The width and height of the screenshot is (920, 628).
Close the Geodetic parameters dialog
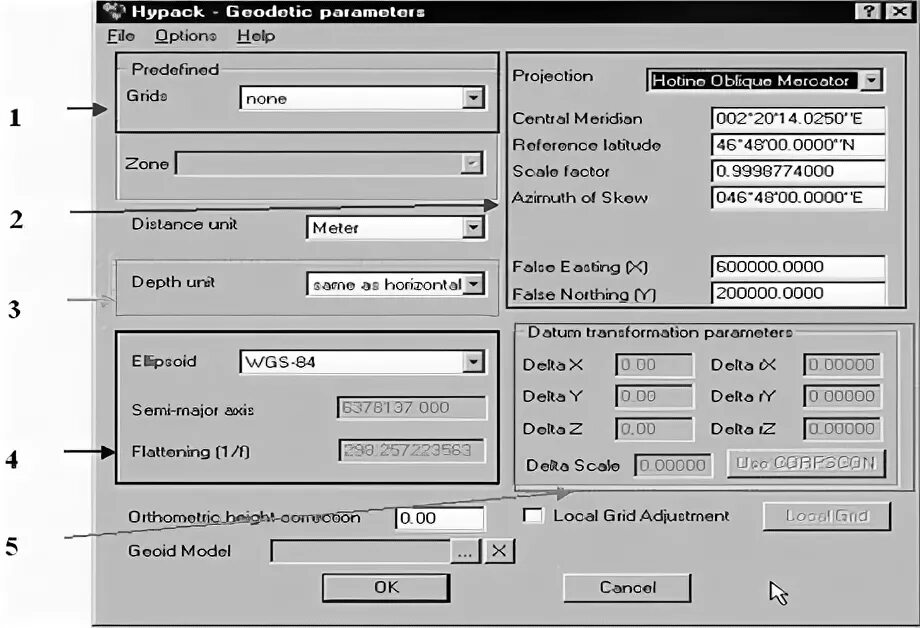(x=899, y=11)
